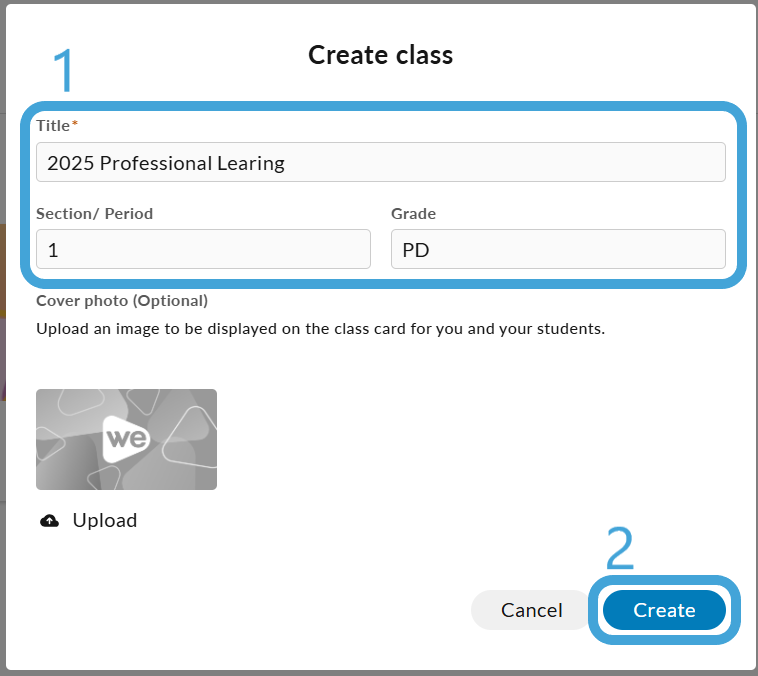
Task: Click the Create button
Action: pos(664,610)
